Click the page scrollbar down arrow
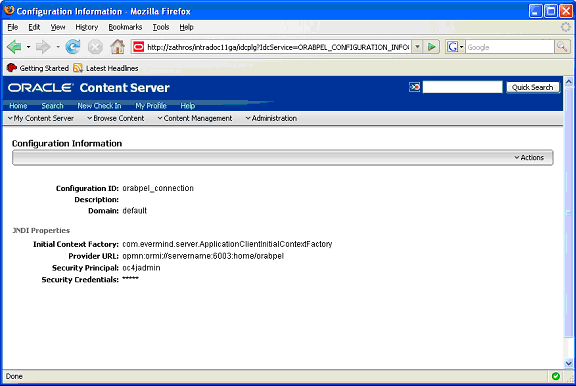The height and width of the screenshot is (386, 576). (x=569, y=364)
